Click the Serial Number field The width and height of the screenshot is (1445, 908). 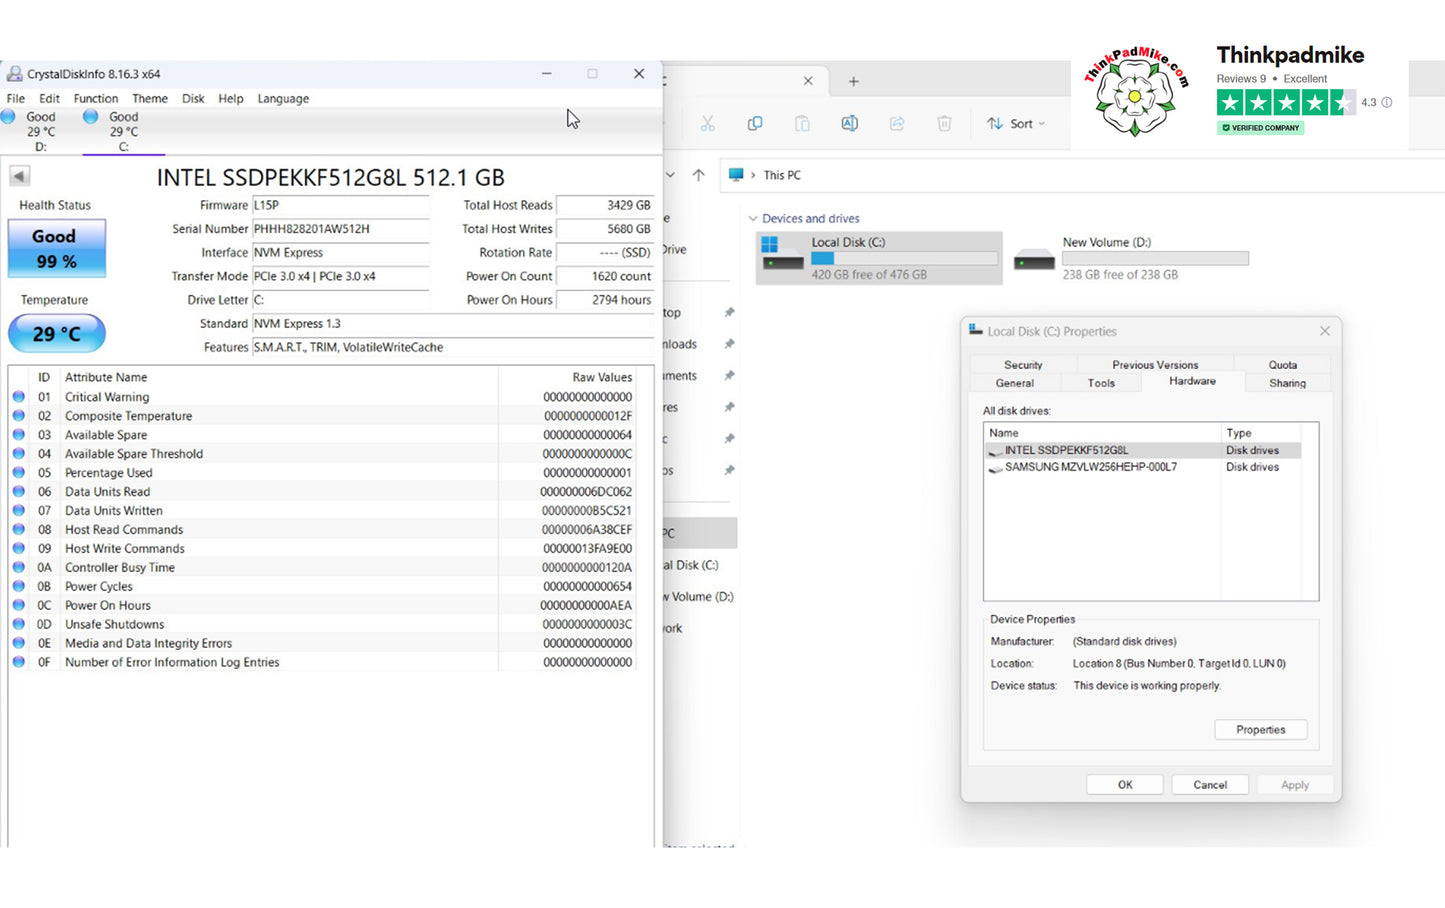(340, 229)
